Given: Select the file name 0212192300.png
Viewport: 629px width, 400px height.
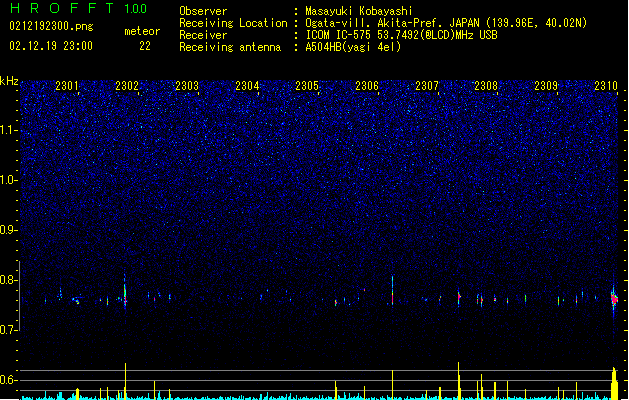Looking at the screenshot, I should point(51,26).
